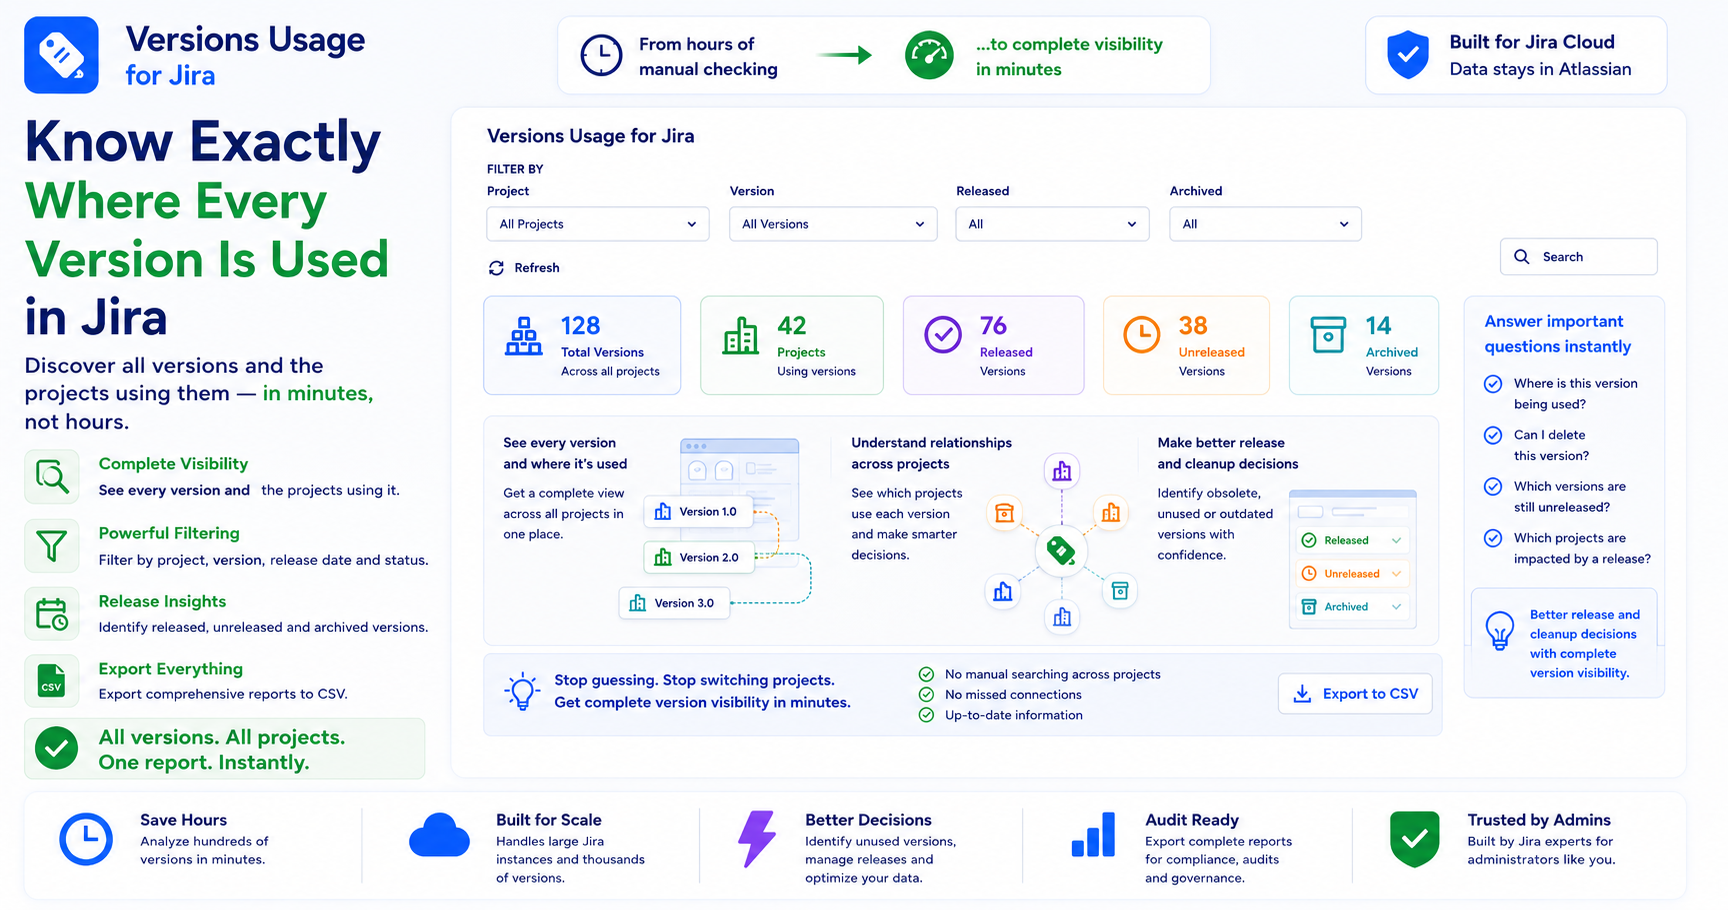The width and height of the screenshot is (1728, 910).
Task: Click the Projects building icon in the 42 card
Action: [x=740, y=337]
